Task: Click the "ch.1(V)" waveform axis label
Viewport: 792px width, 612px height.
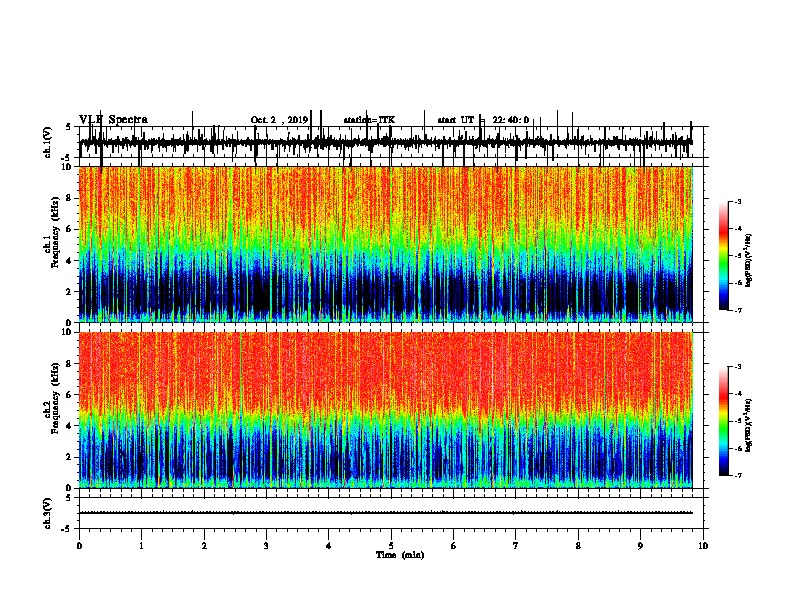Action: click(x=48, y=142)
